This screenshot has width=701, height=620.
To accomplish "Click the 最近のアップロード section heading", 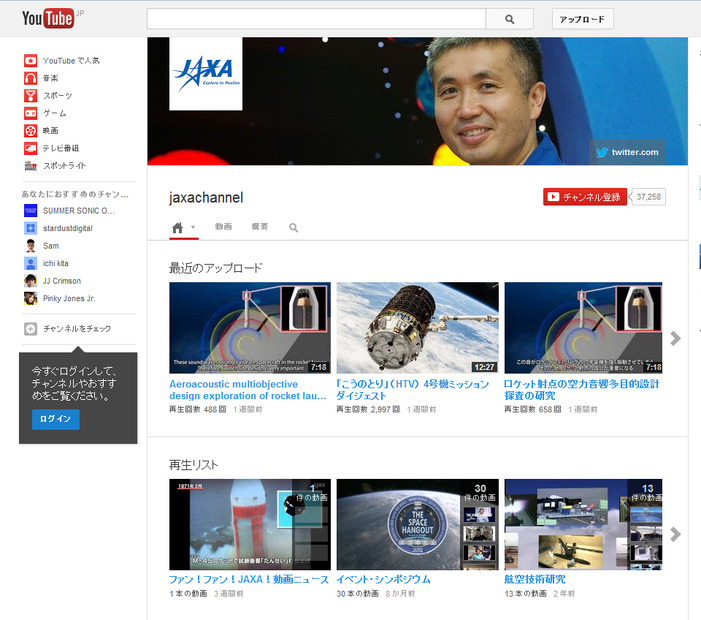I will (x=215, y=268).
